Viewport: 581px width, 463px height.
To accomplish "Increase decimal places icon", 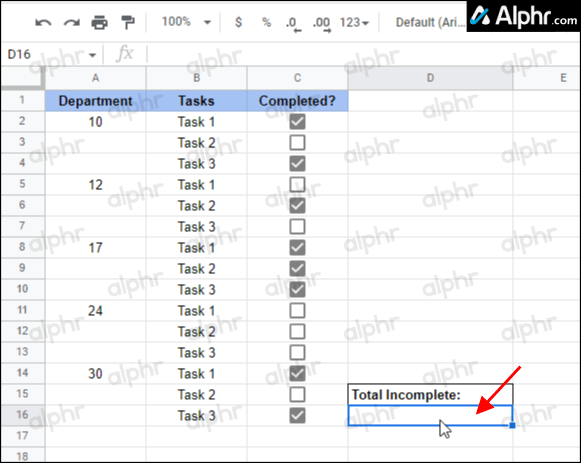I will (x=322, y=24).
